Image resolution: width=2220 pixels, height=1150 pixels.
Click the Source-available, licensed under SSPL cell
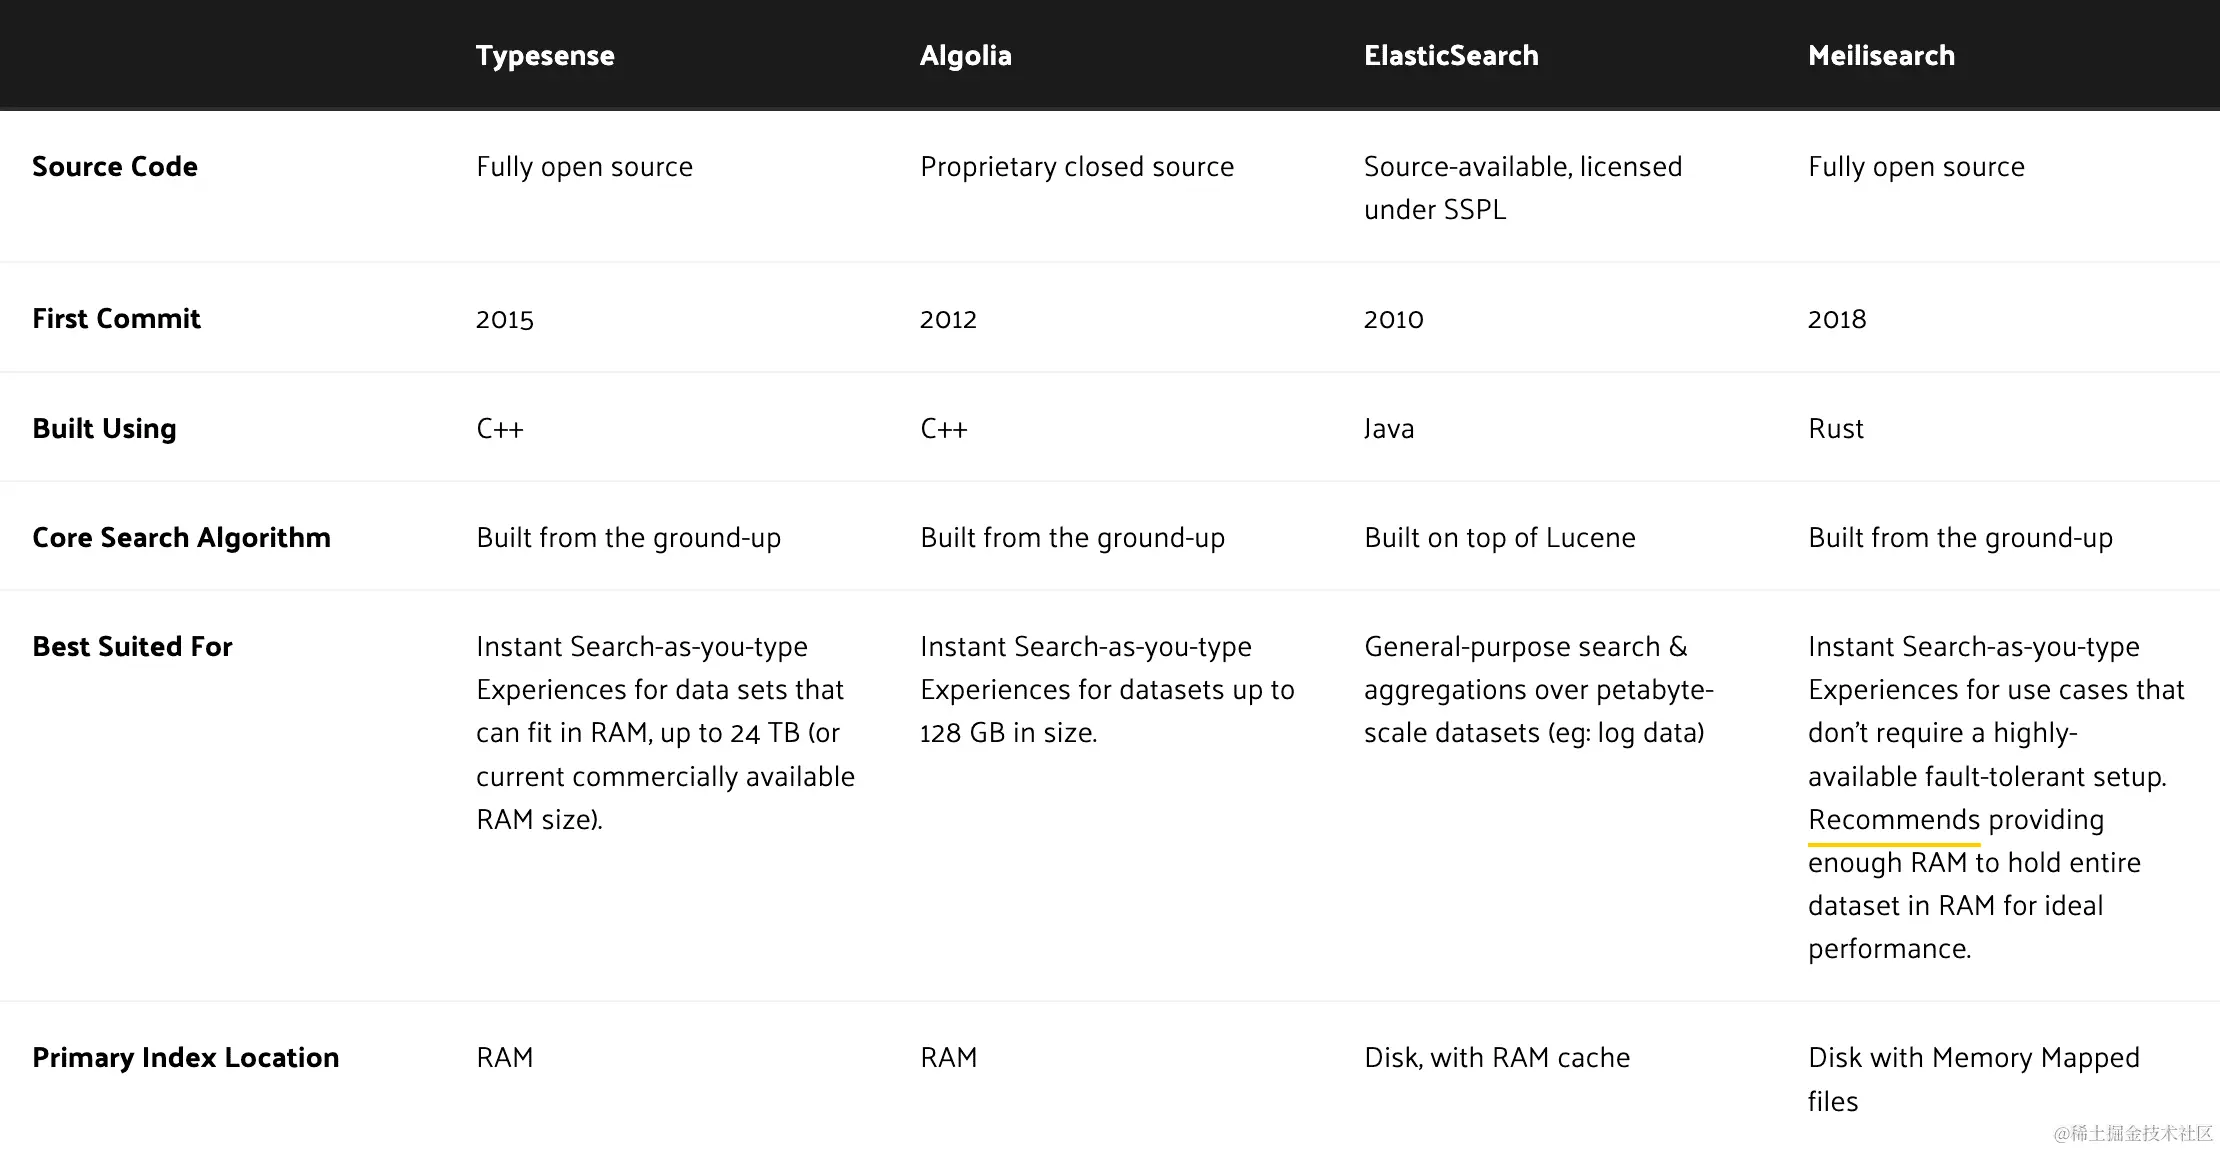point(1522,188)
